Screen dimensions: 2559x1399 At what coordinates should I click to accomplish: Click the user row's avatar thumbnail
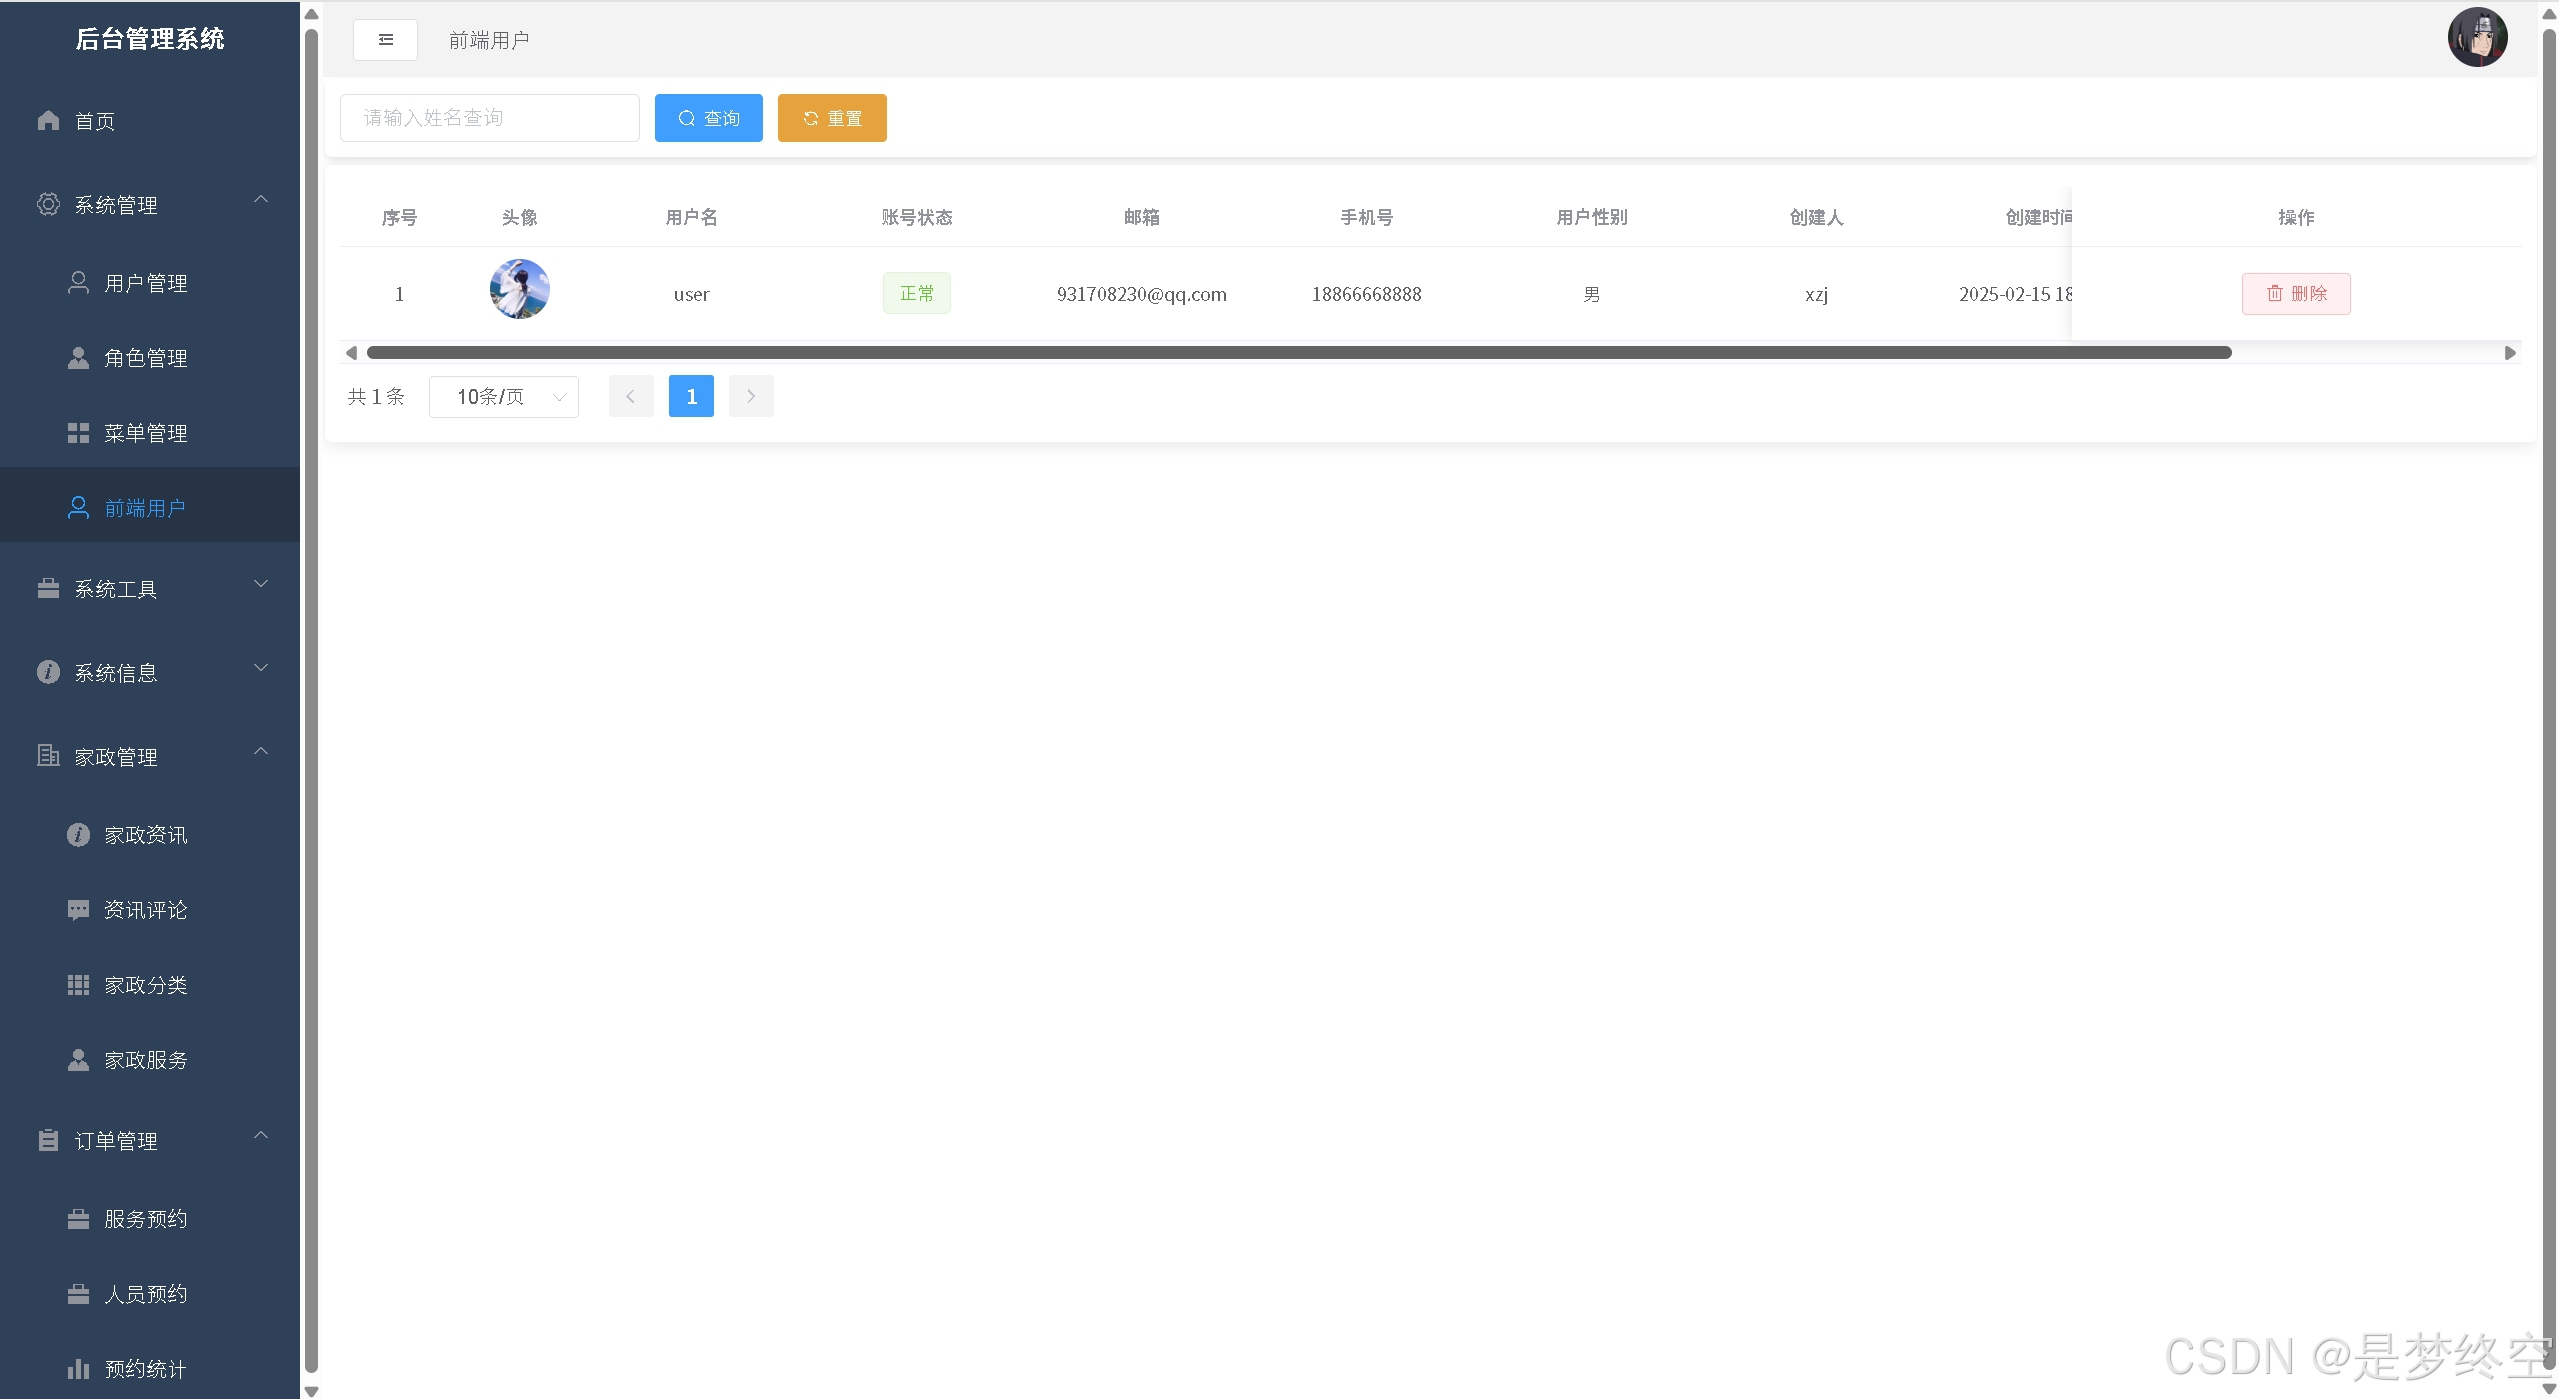point(519,290)
